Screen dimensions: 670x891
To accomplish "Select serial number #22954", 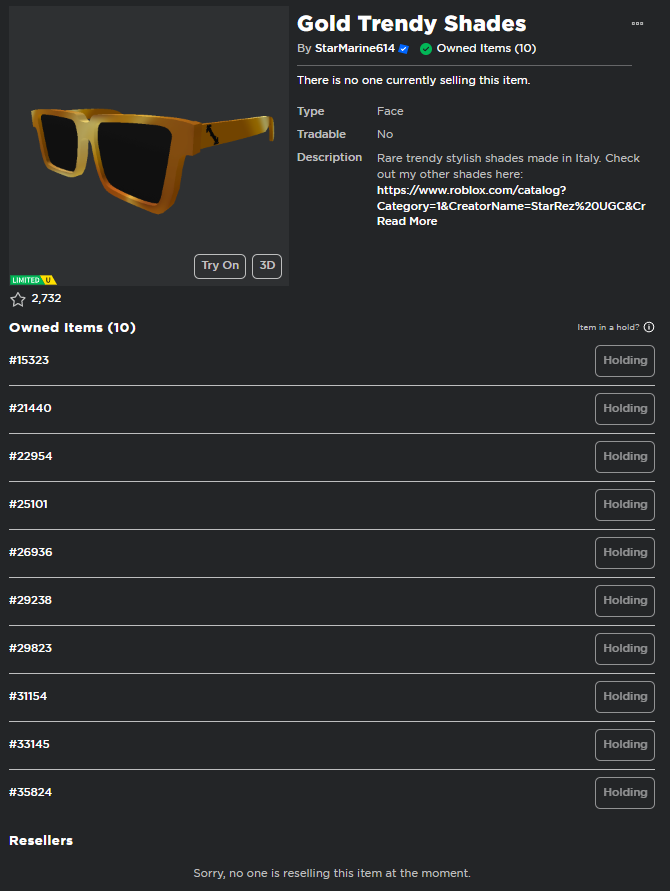I will (31, 456).
